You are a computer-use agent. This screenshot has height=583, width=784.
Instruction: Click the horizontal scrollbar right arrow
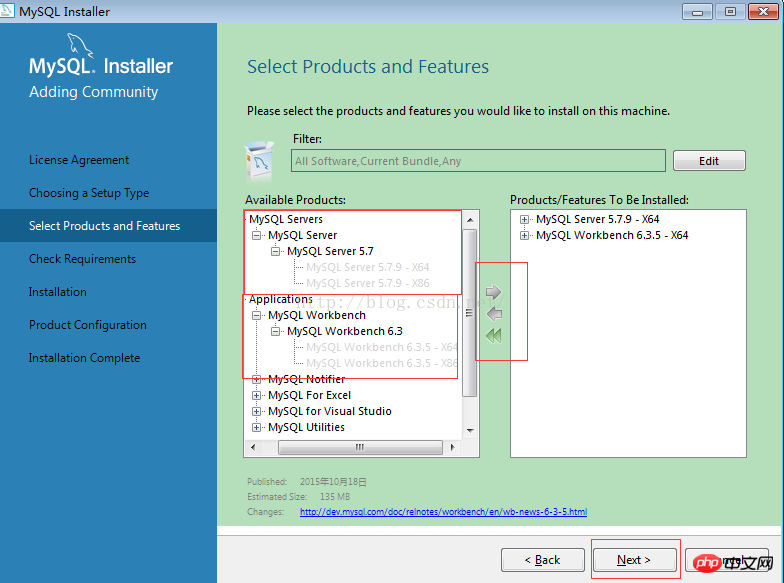pyautogui.click(x=452, y=447)
